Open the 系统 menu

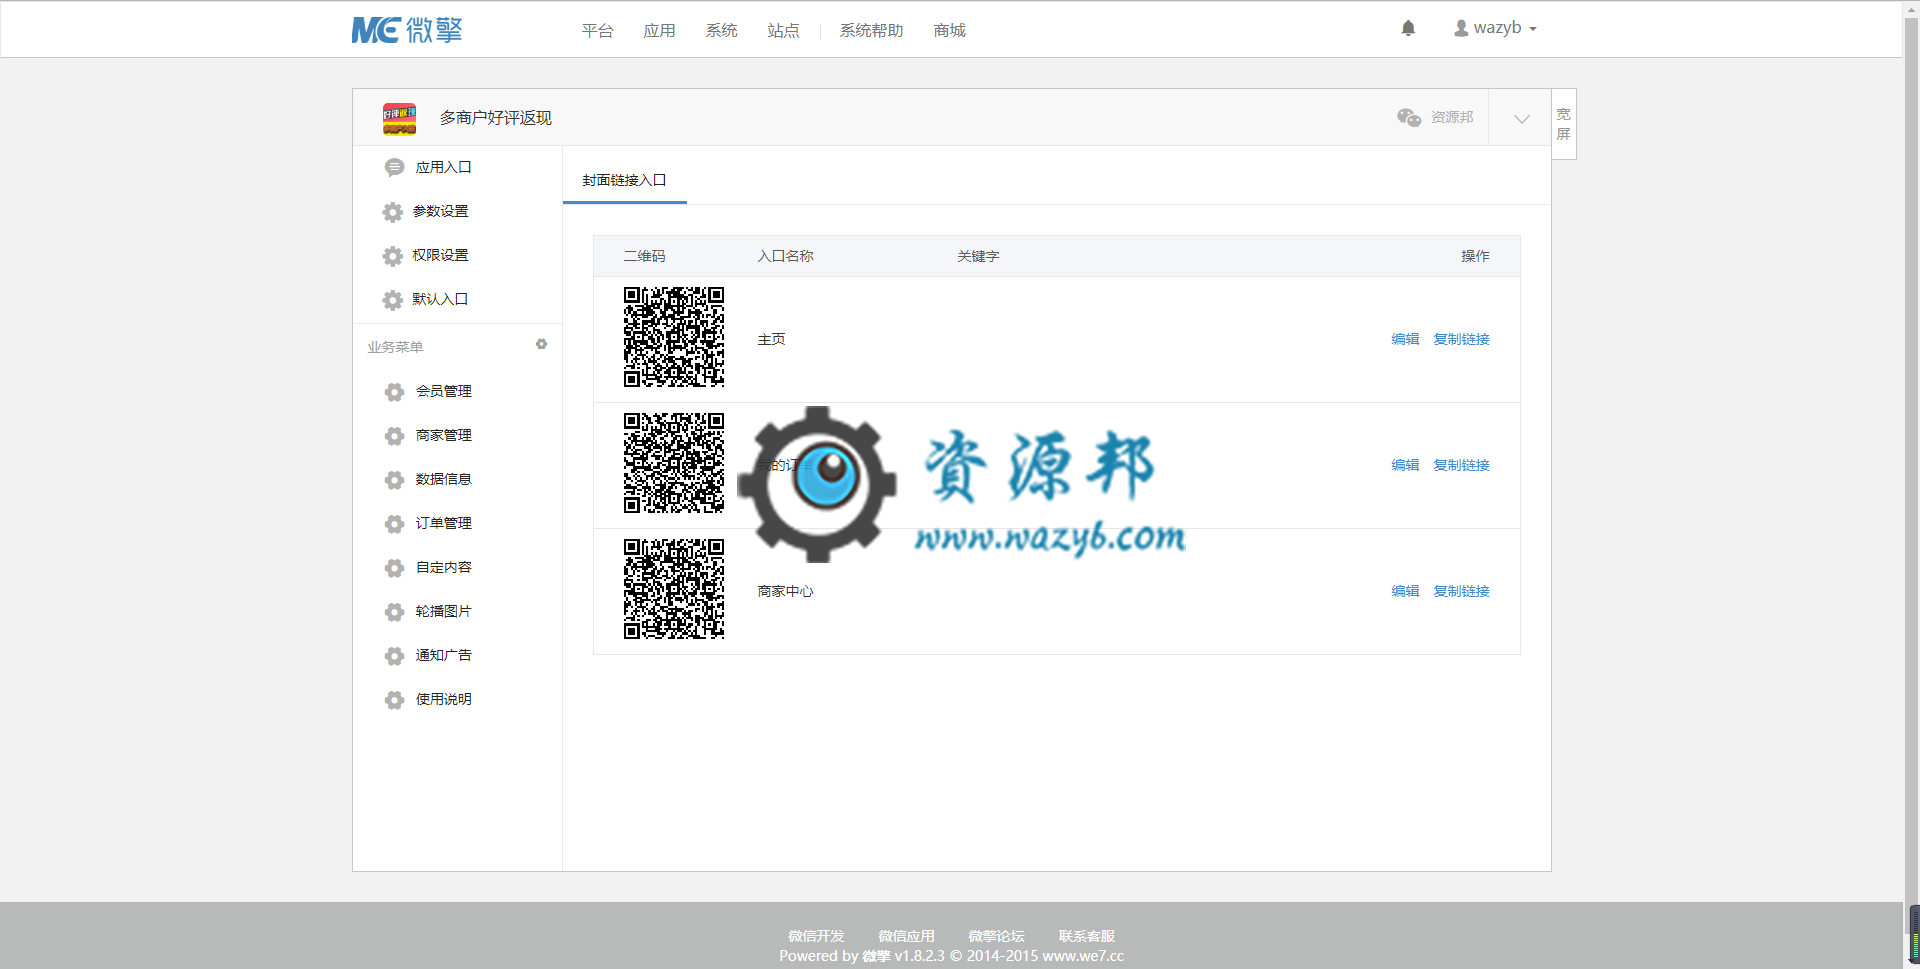tap(722, 31)
